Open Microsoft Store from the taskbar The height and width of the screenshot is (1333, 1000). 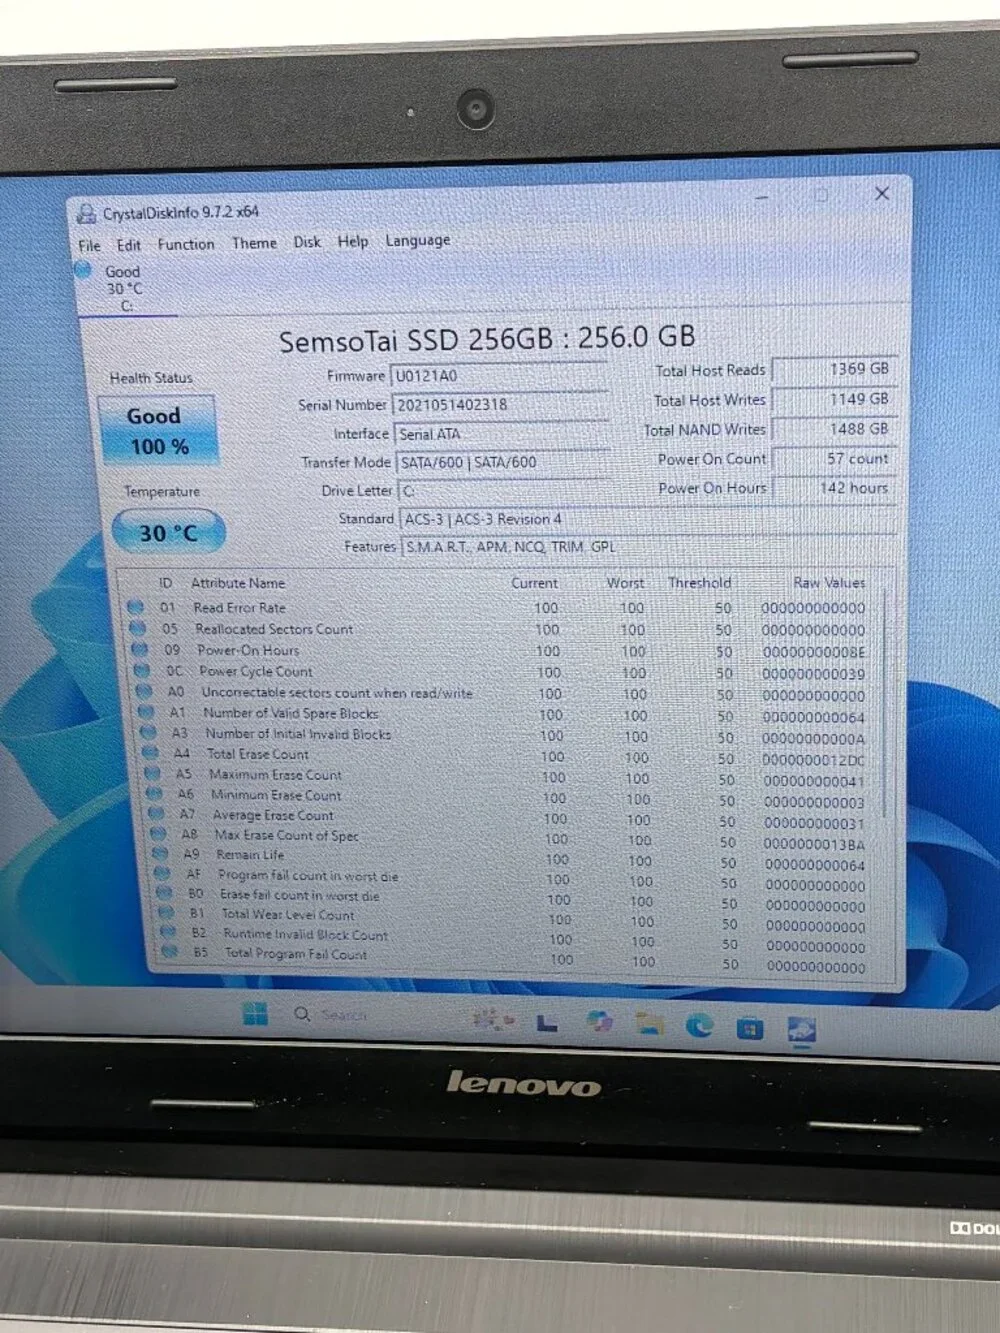(x=750, y=1027)
